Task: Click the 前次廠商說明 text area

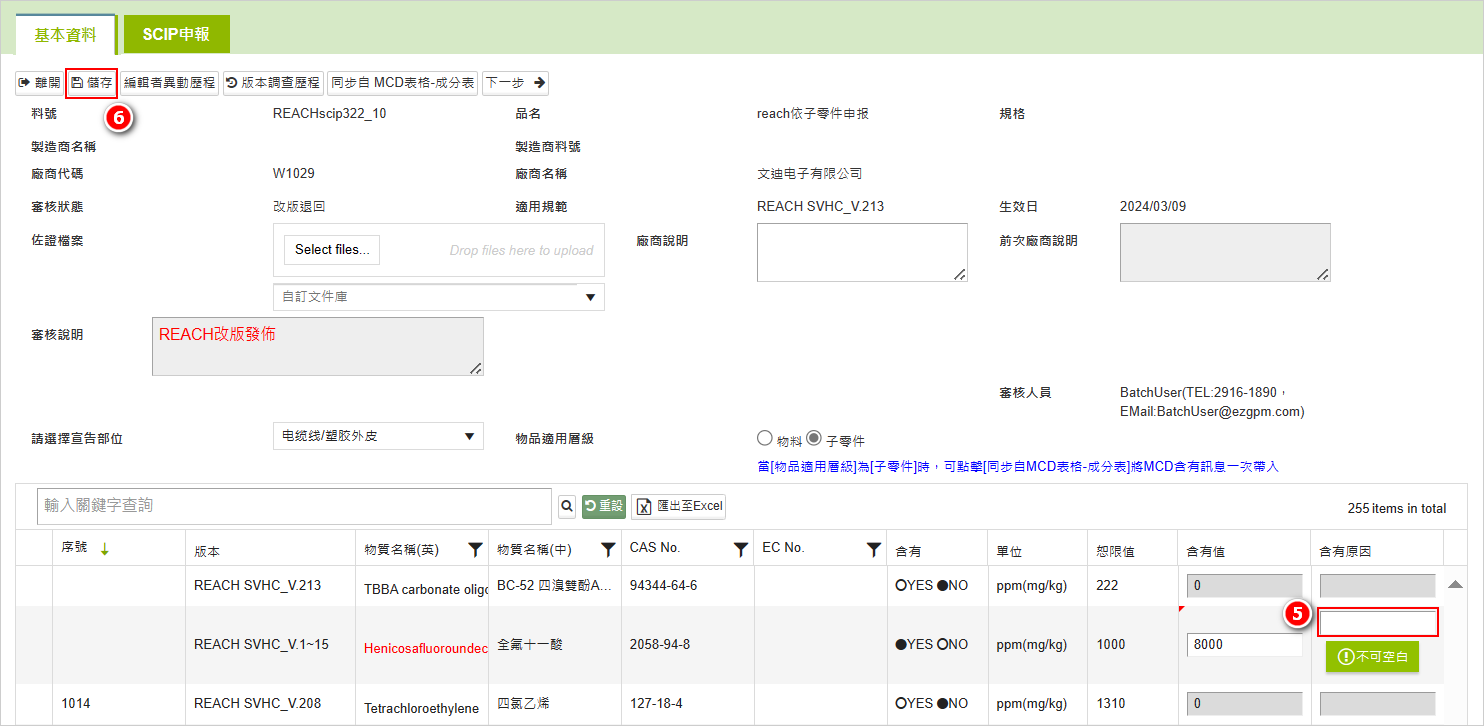Action: [x=1225, y=253]
